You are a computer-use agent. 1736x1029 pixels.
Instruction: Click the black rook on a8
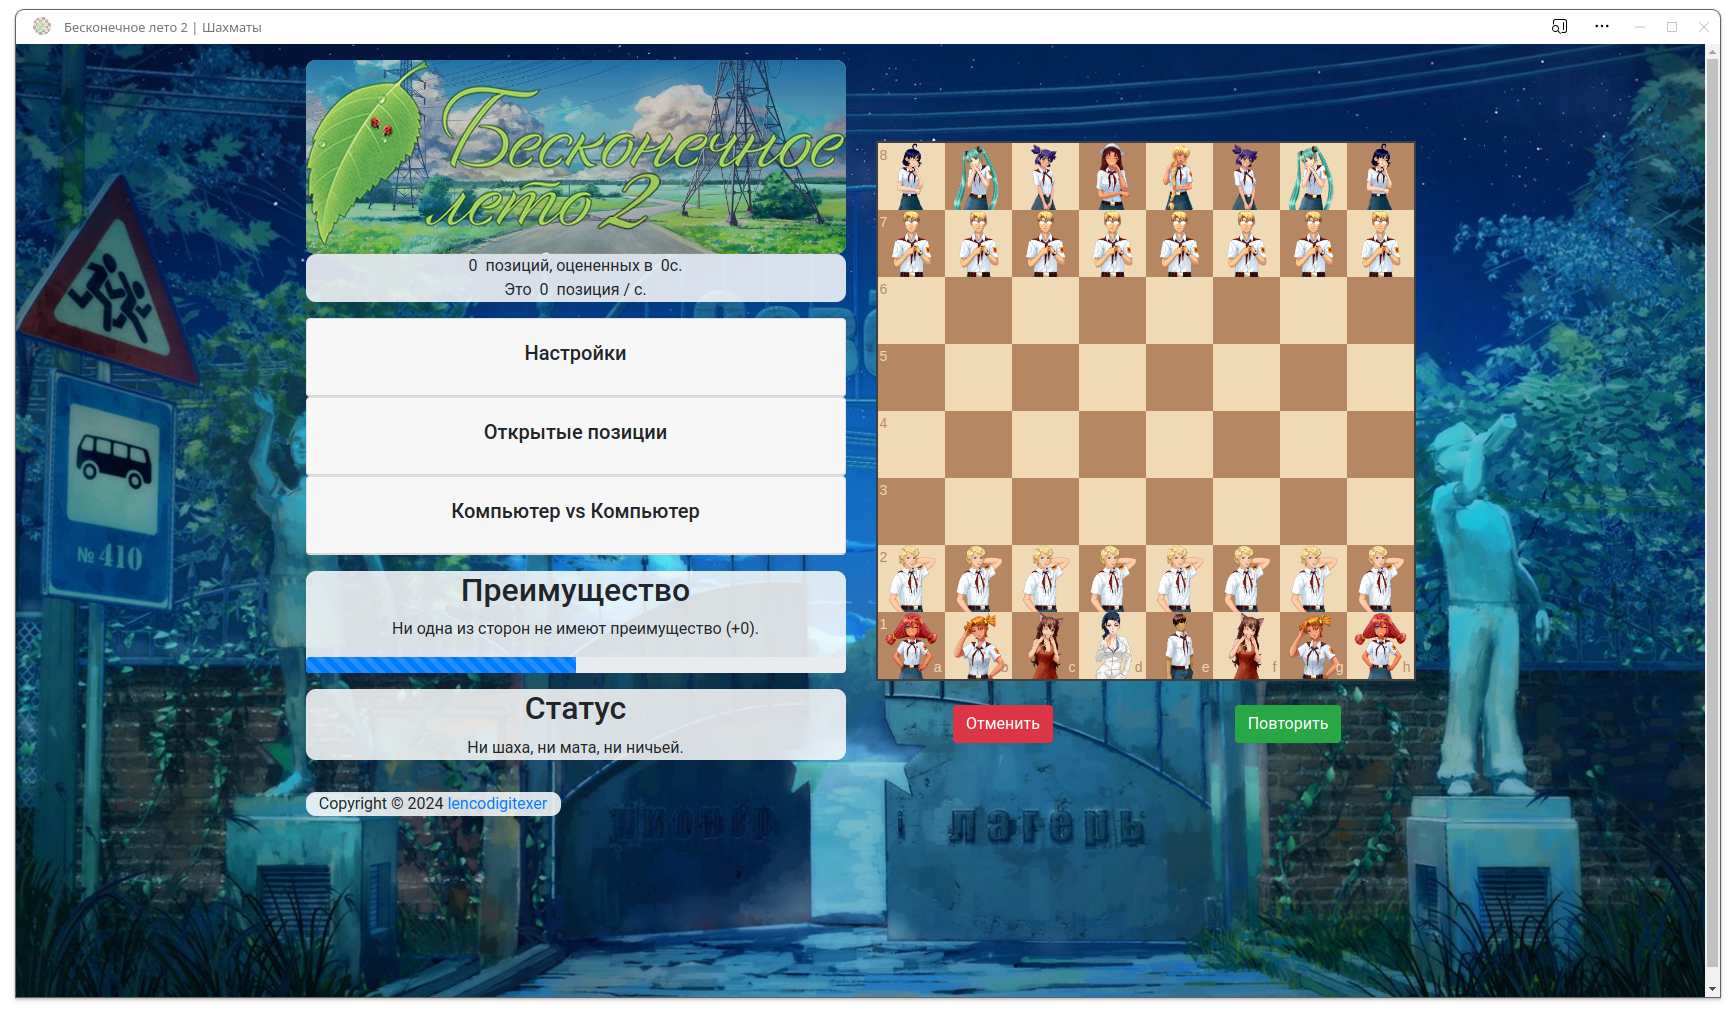click(x=911, y=176)
